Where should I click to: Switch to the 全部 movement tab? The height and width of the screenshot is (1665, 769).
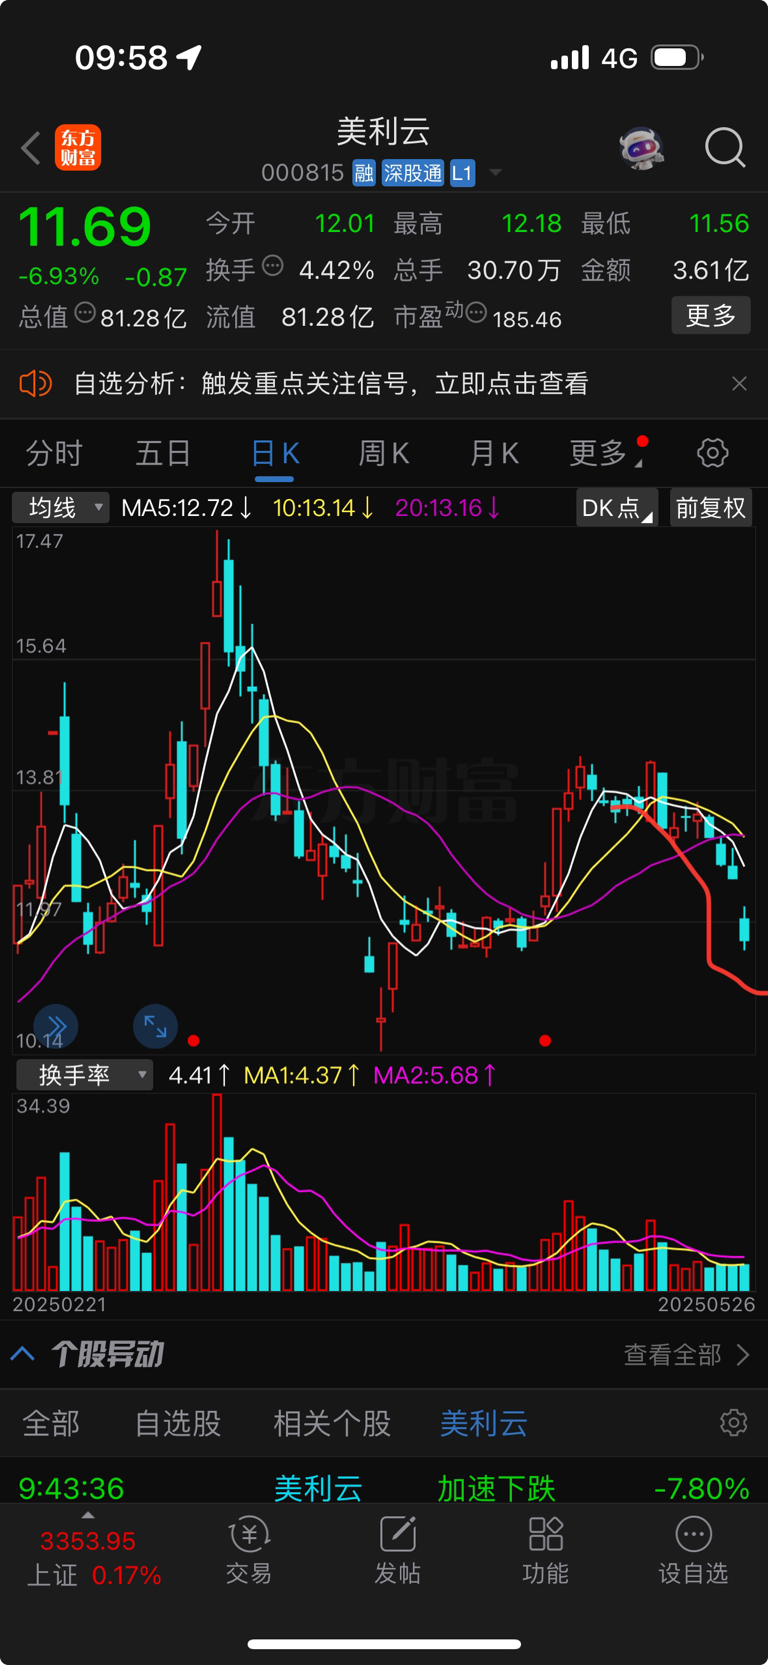coord(51,1423)
